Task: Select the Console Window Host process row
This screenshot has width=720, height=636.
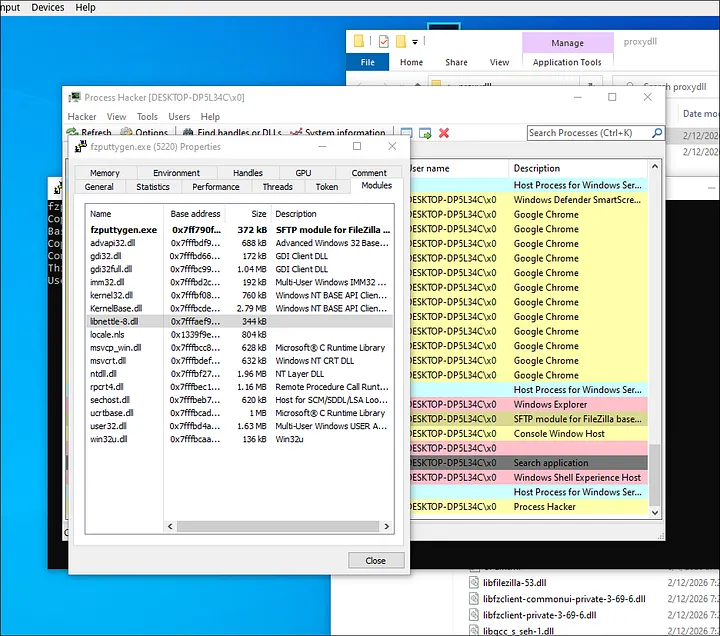Action: tap(528, 433)
